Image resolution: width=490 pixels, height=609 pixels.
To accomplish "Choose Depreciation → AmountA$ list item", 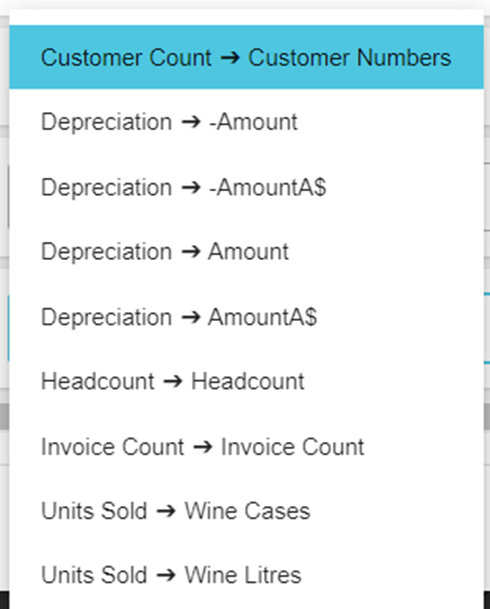I will pos(246,317).
